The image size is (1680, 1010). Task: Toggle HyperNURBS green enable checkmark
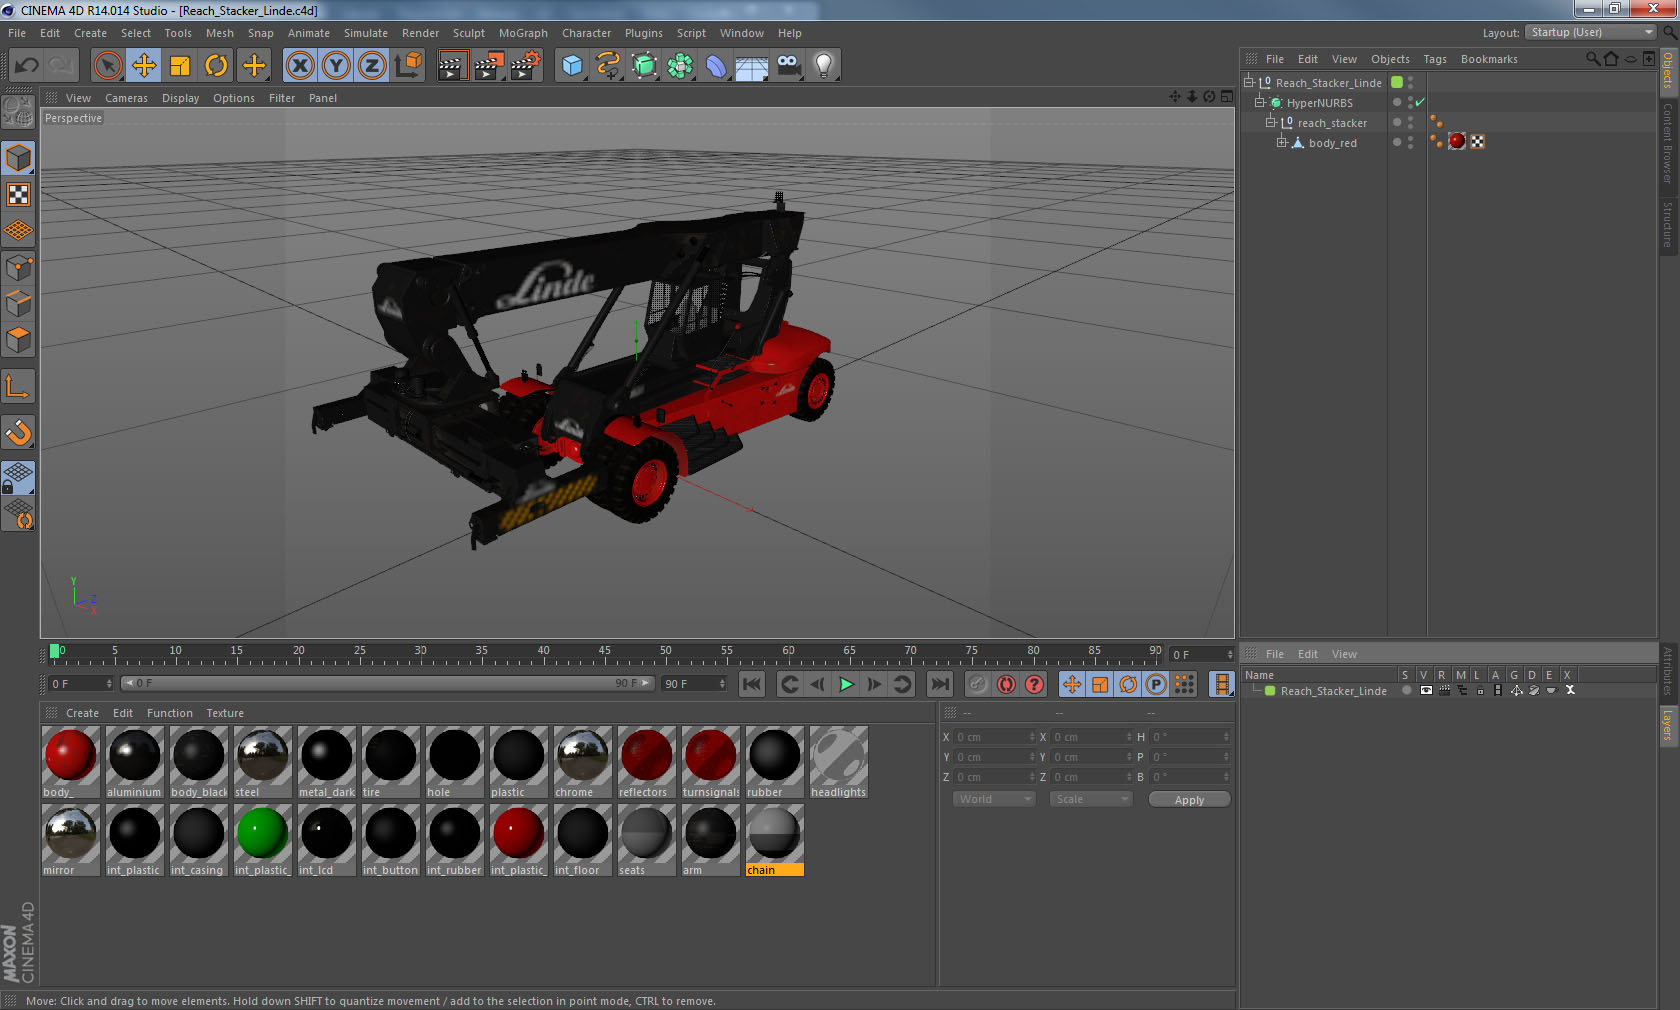coord(1419,102)
